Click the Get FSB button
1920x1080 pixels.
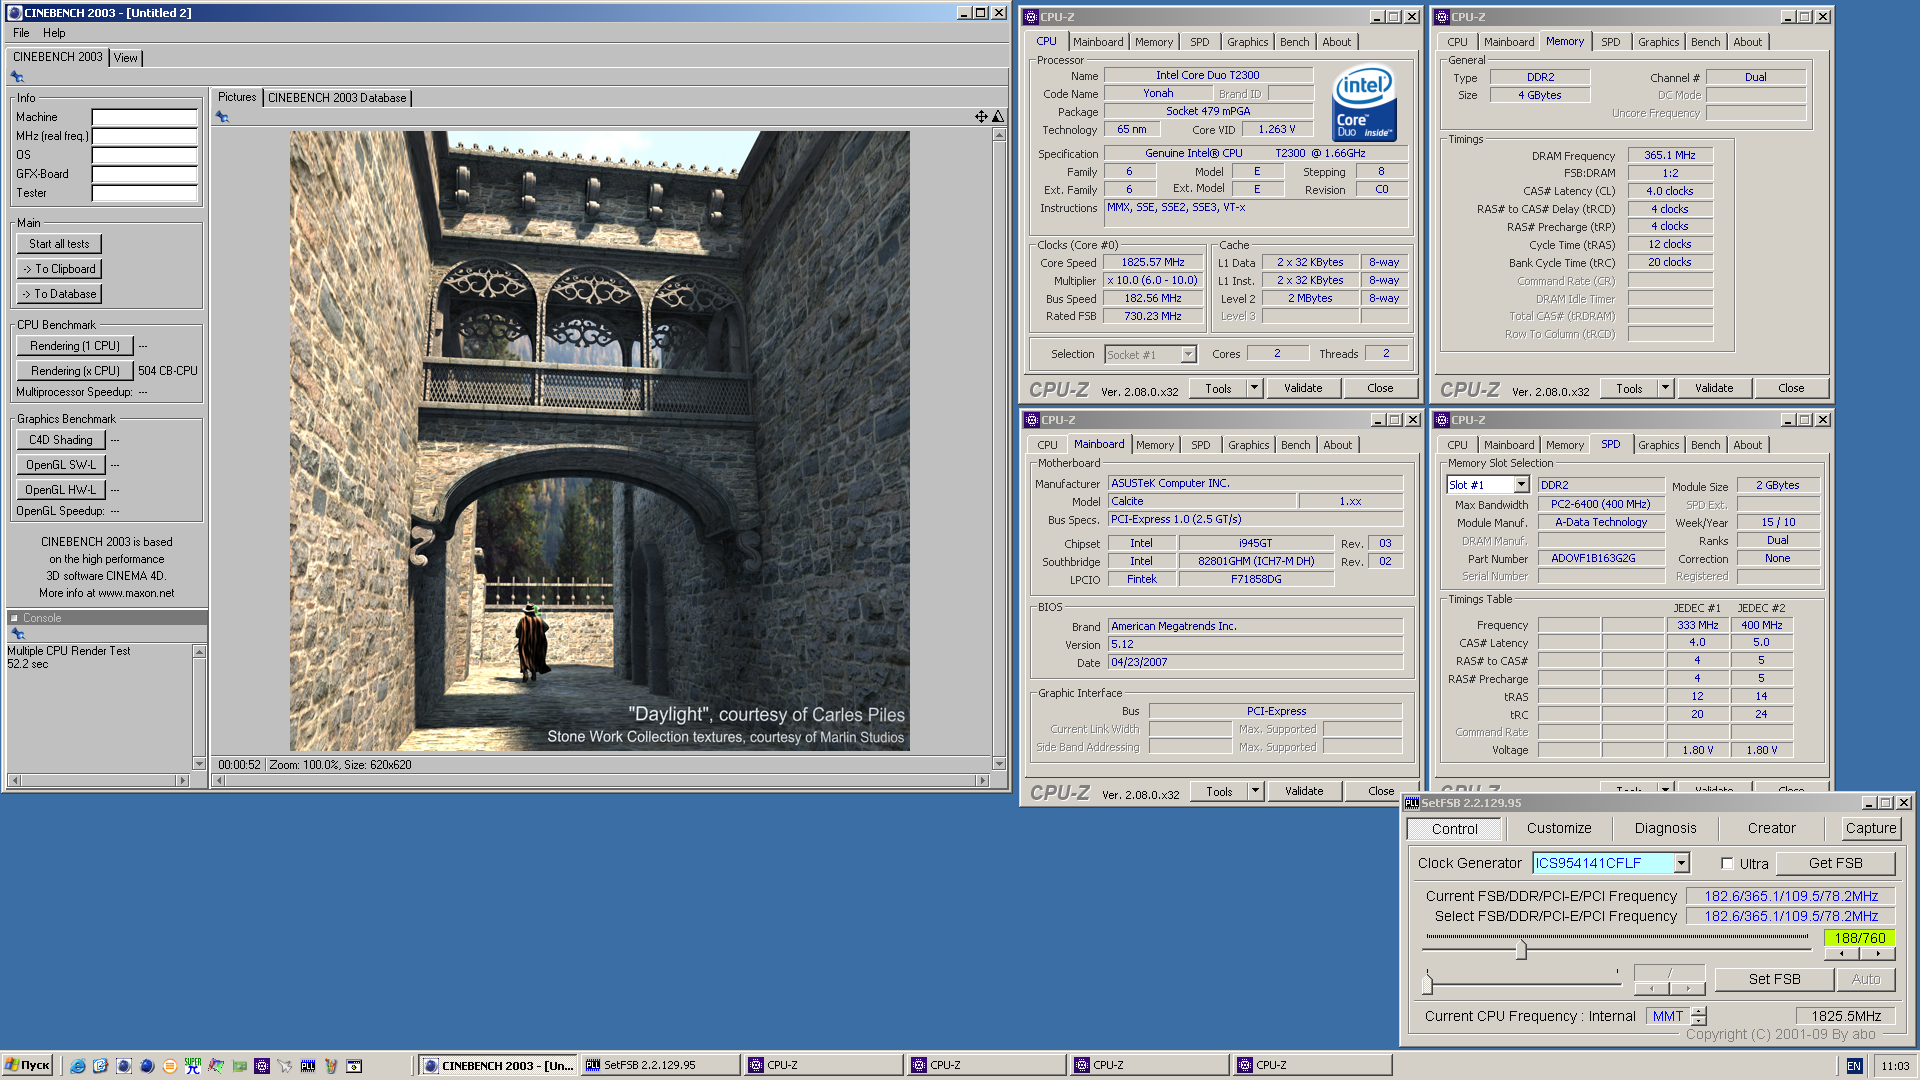1835,863
